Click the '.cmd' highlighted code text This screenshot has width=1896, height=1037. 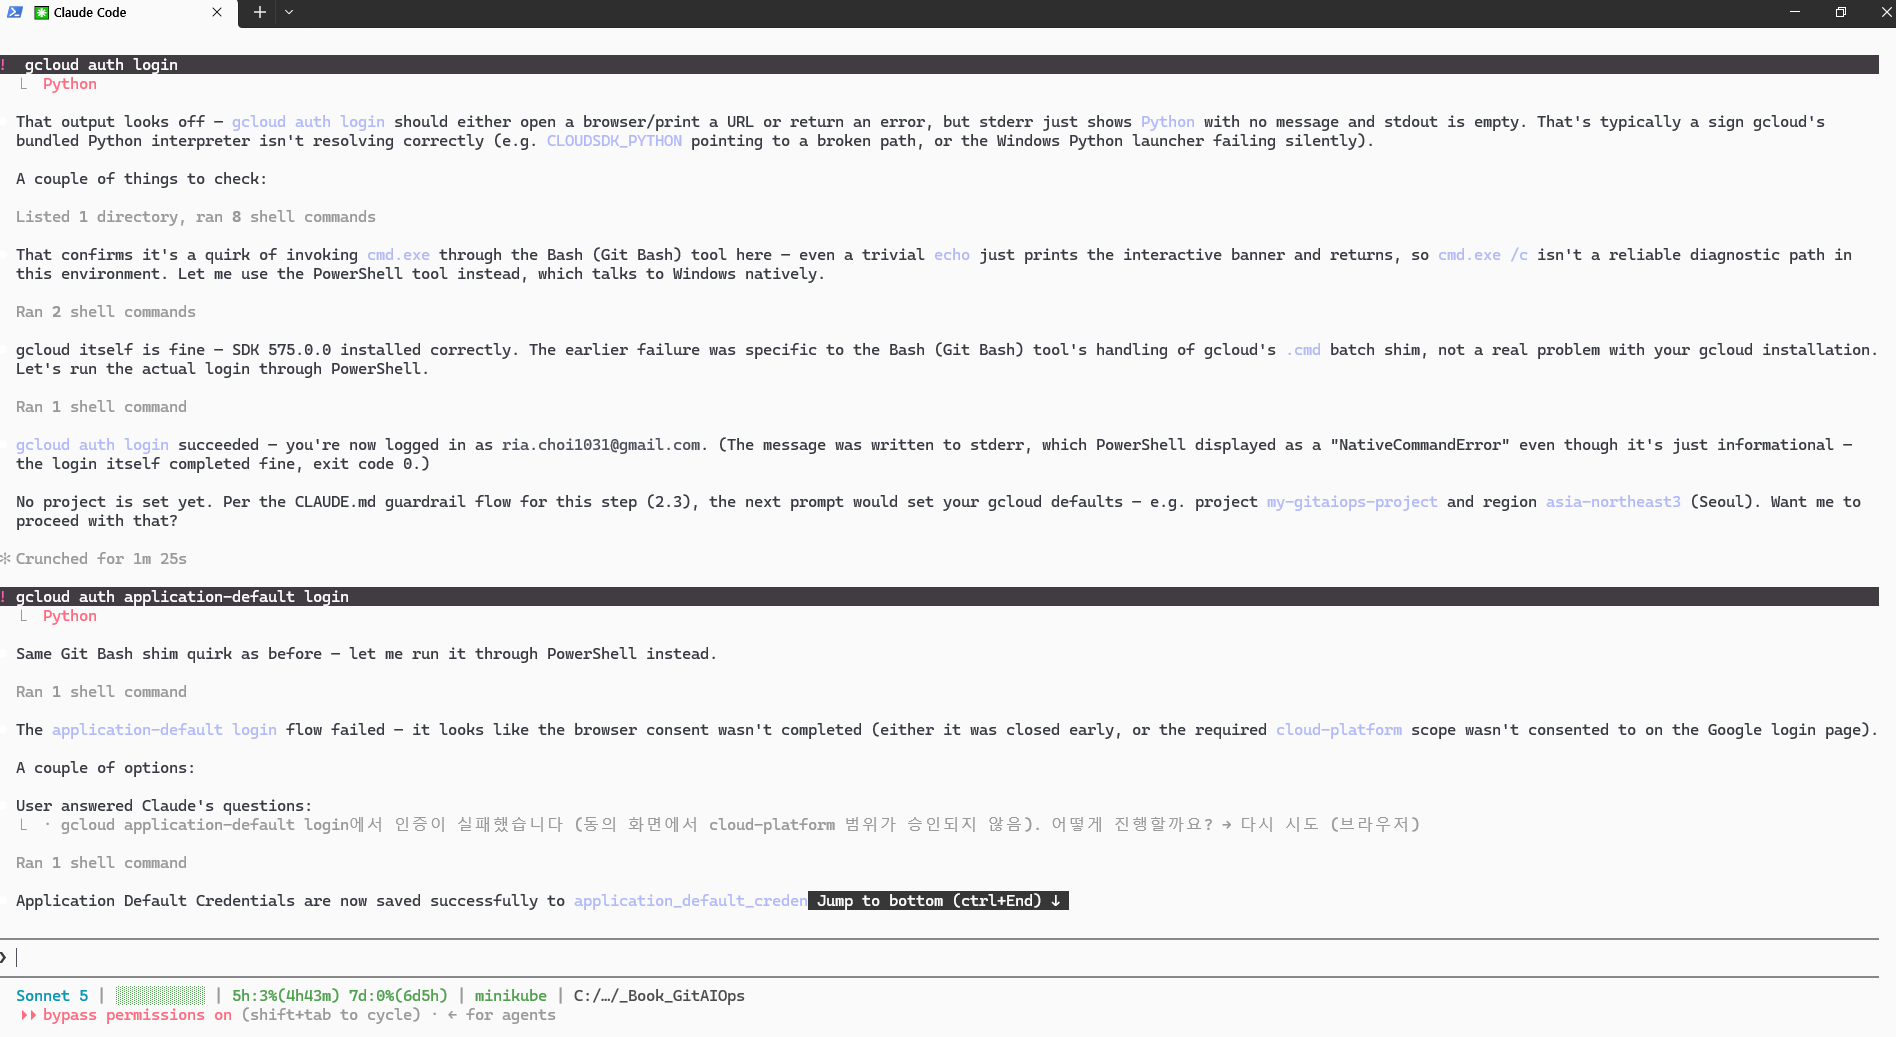1303,350
